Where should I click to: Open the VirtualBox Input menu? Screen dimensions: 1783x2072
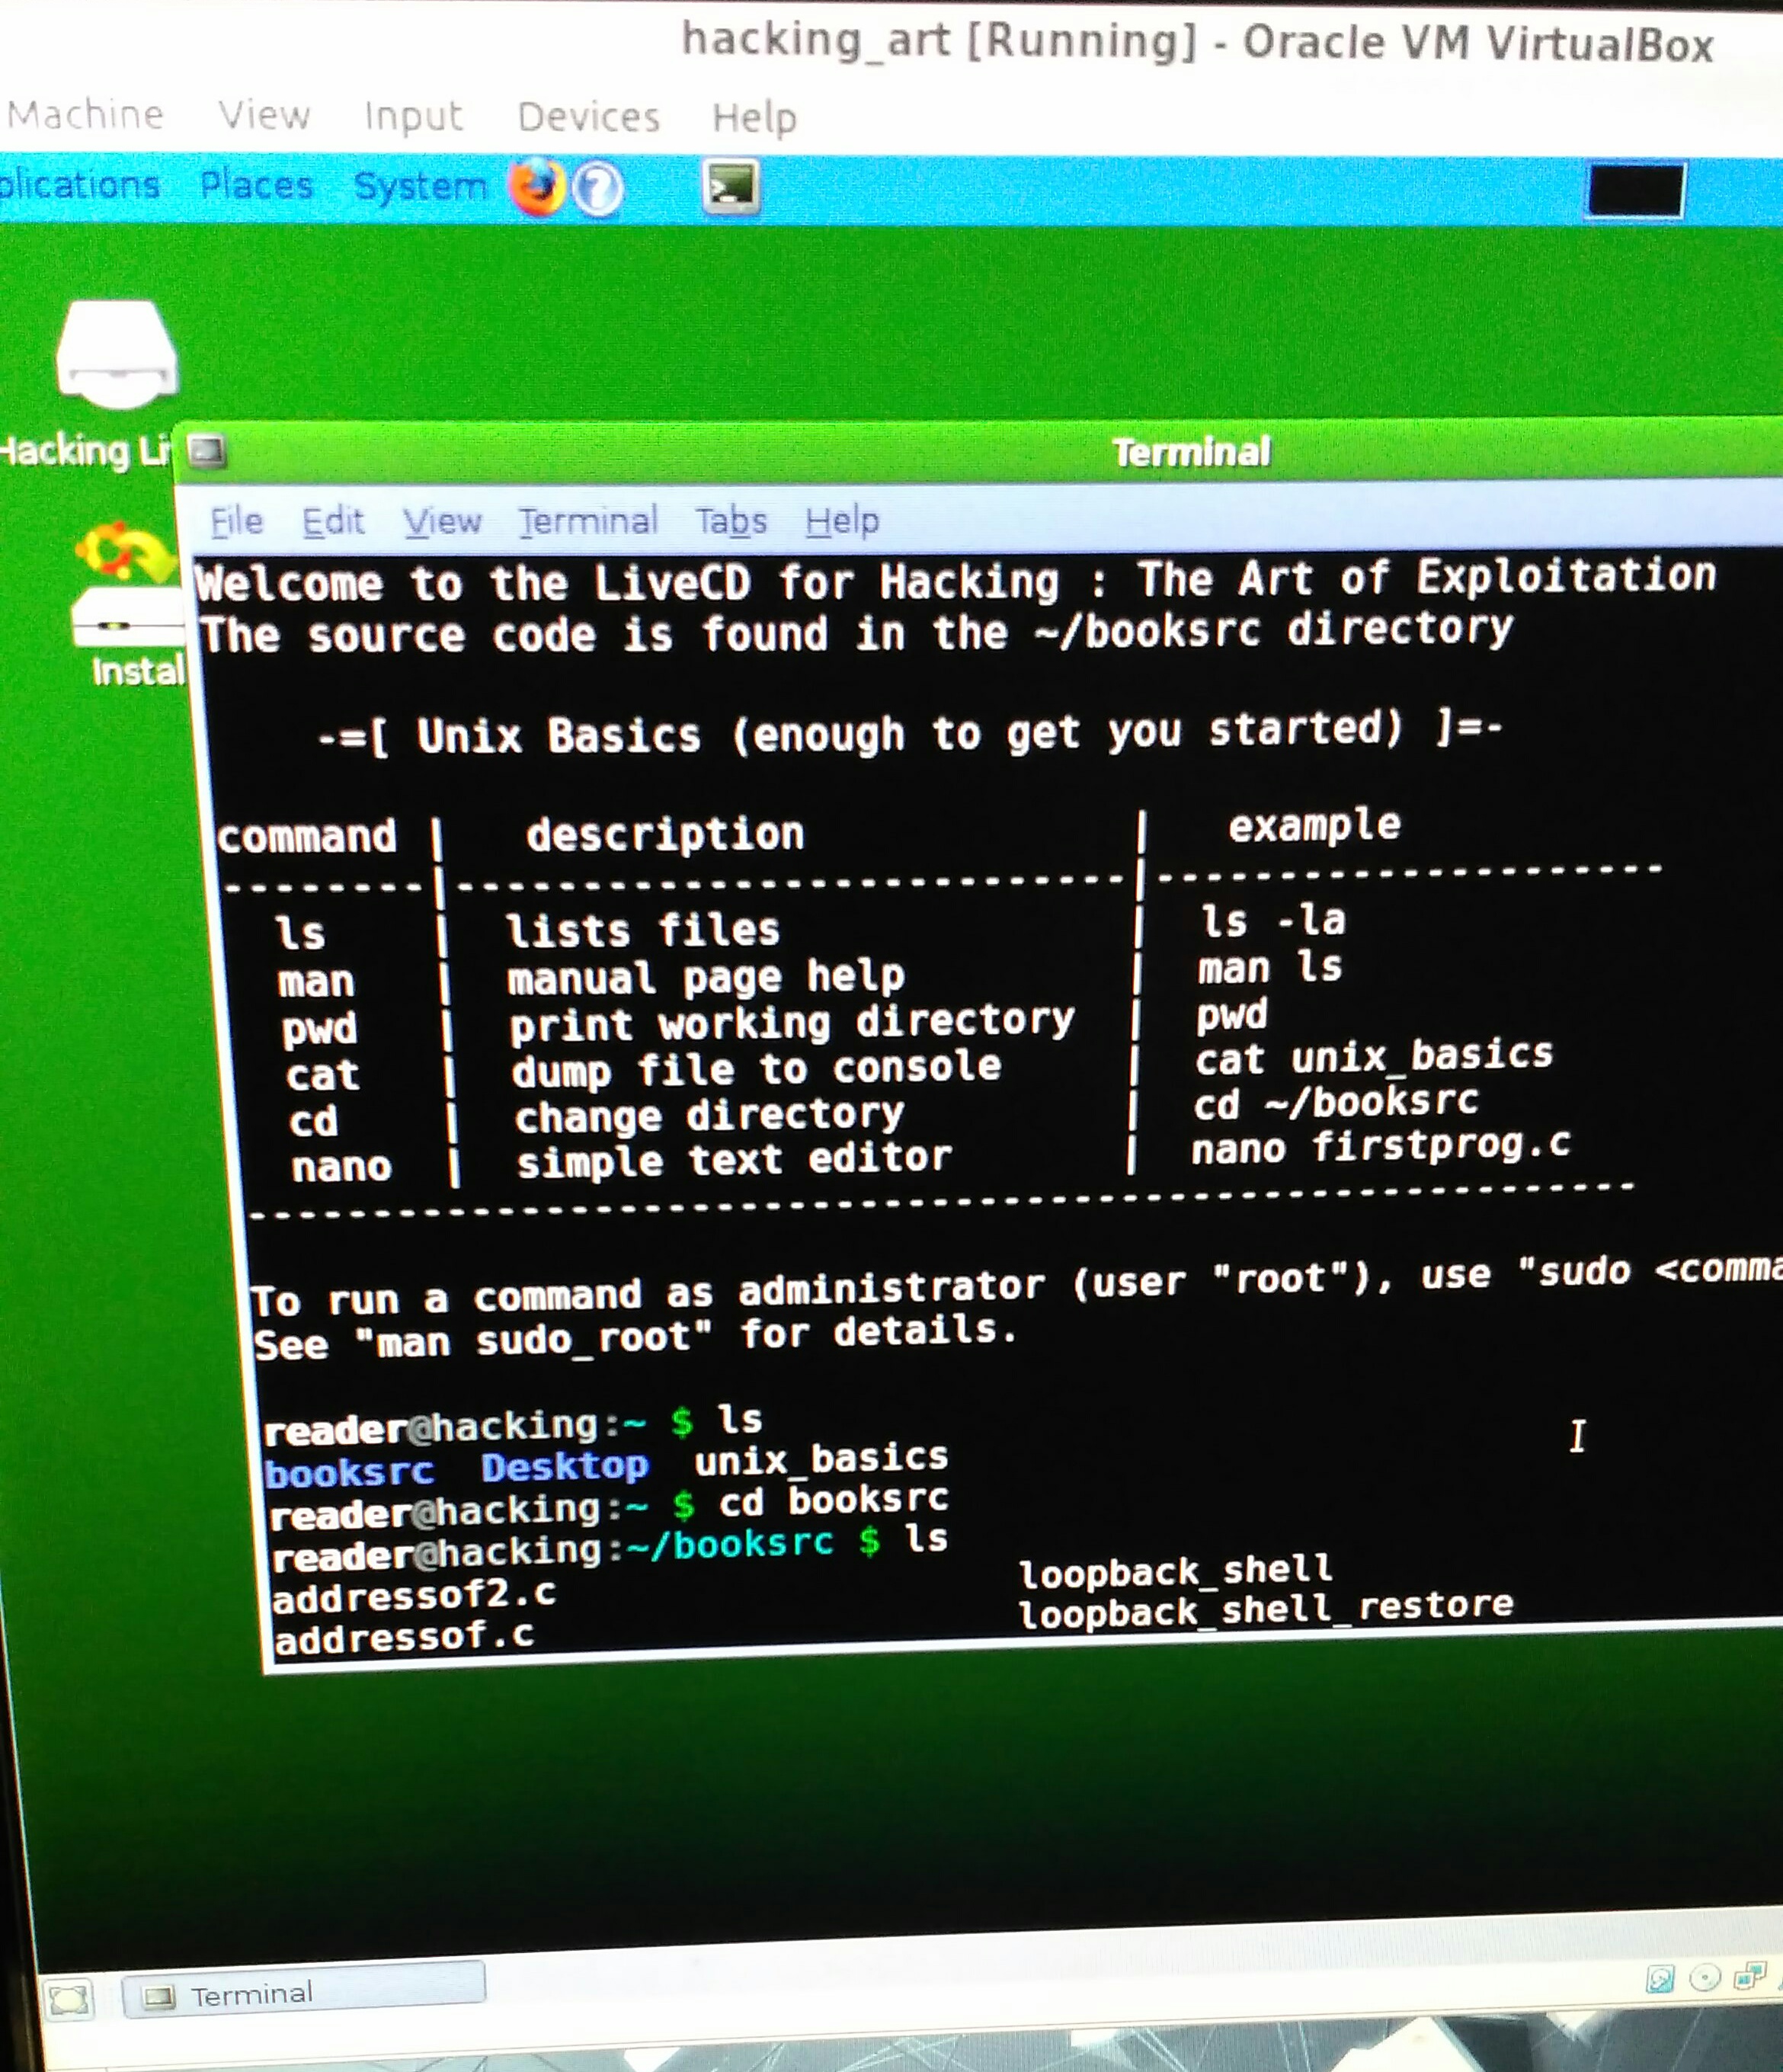tap(413, 116)
